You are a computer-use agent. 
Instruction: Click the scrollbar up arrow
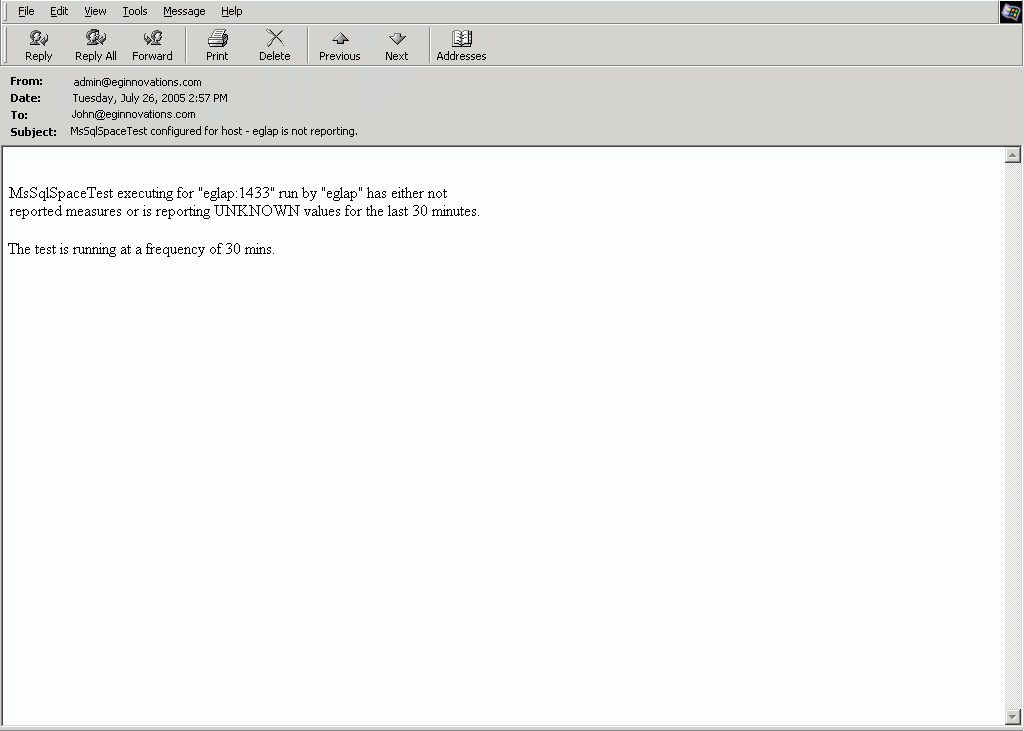click(x=1012, y=155)
